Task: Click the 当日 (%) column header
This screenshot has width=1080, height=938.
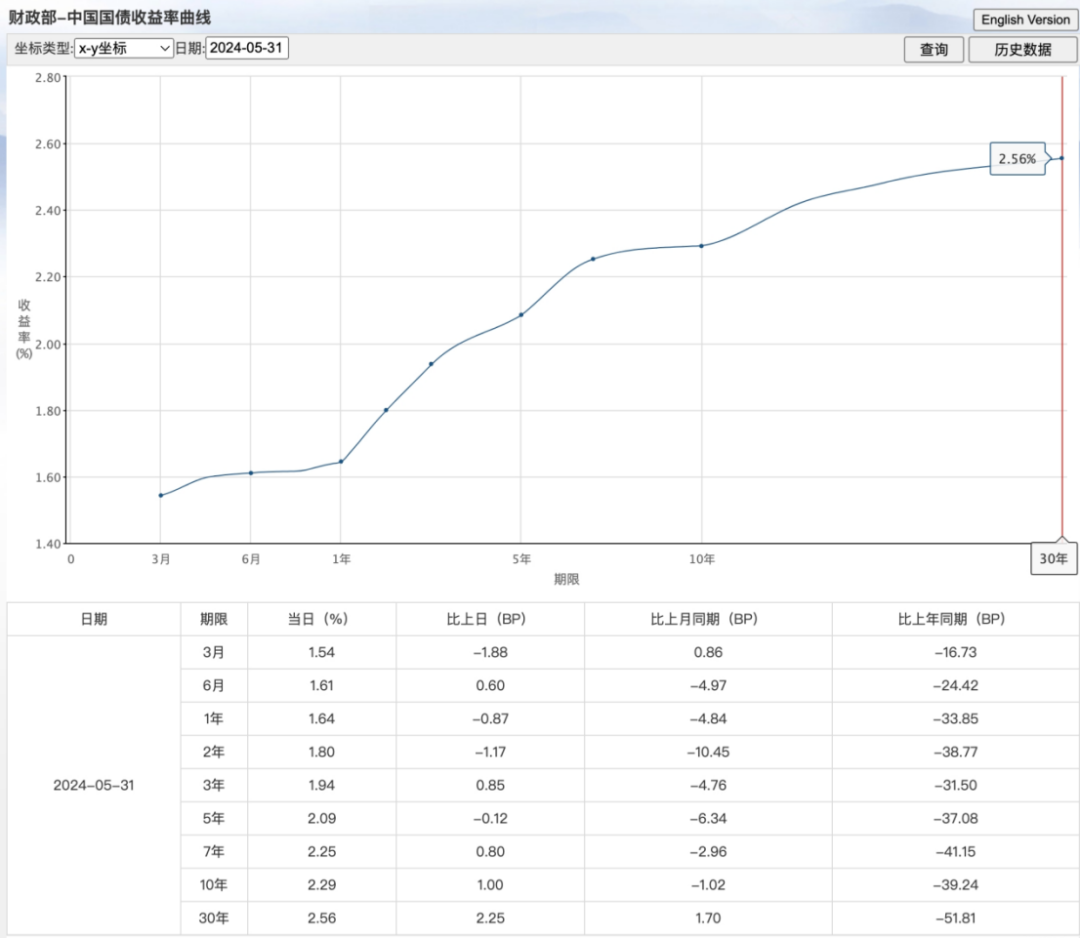Action: pyautogui.click(x=321, y=619)
